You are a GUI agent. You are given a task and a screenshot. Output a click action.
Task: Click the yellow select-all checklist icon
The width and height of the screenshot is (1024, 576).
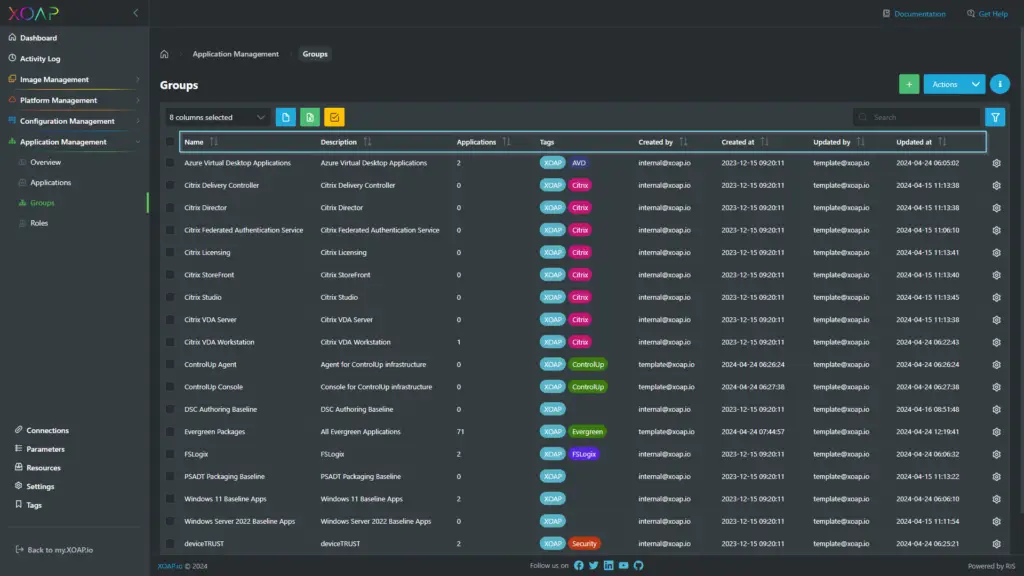pos(334,117)
